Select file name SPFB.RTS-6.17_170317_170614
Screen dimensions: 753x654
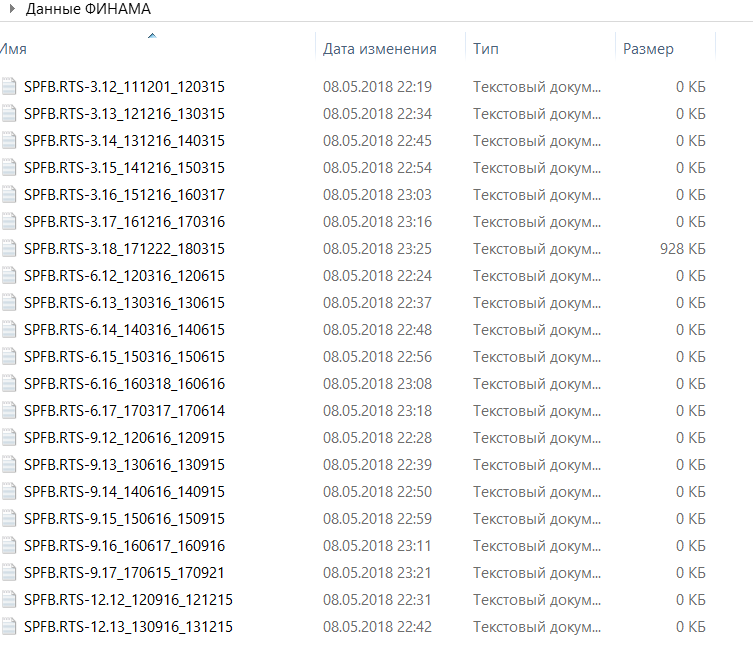coord(124,411)
